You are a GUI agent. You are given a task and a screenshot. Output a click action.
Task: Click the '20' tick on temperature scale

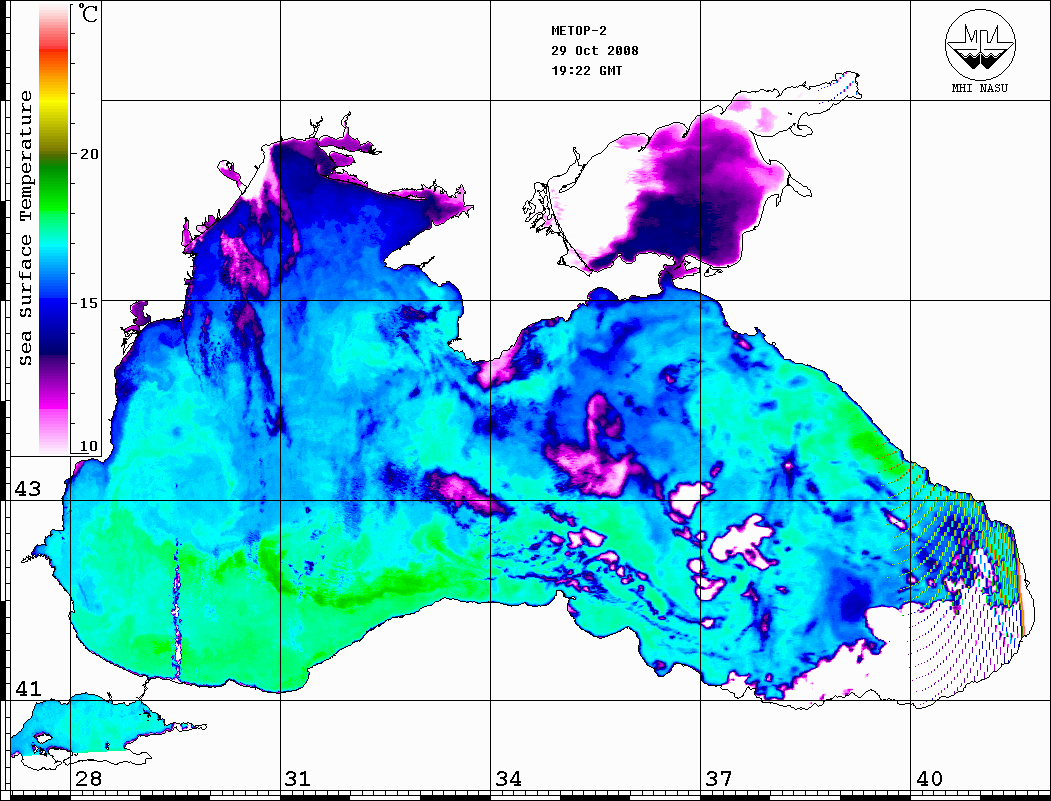tap(88, 153)
